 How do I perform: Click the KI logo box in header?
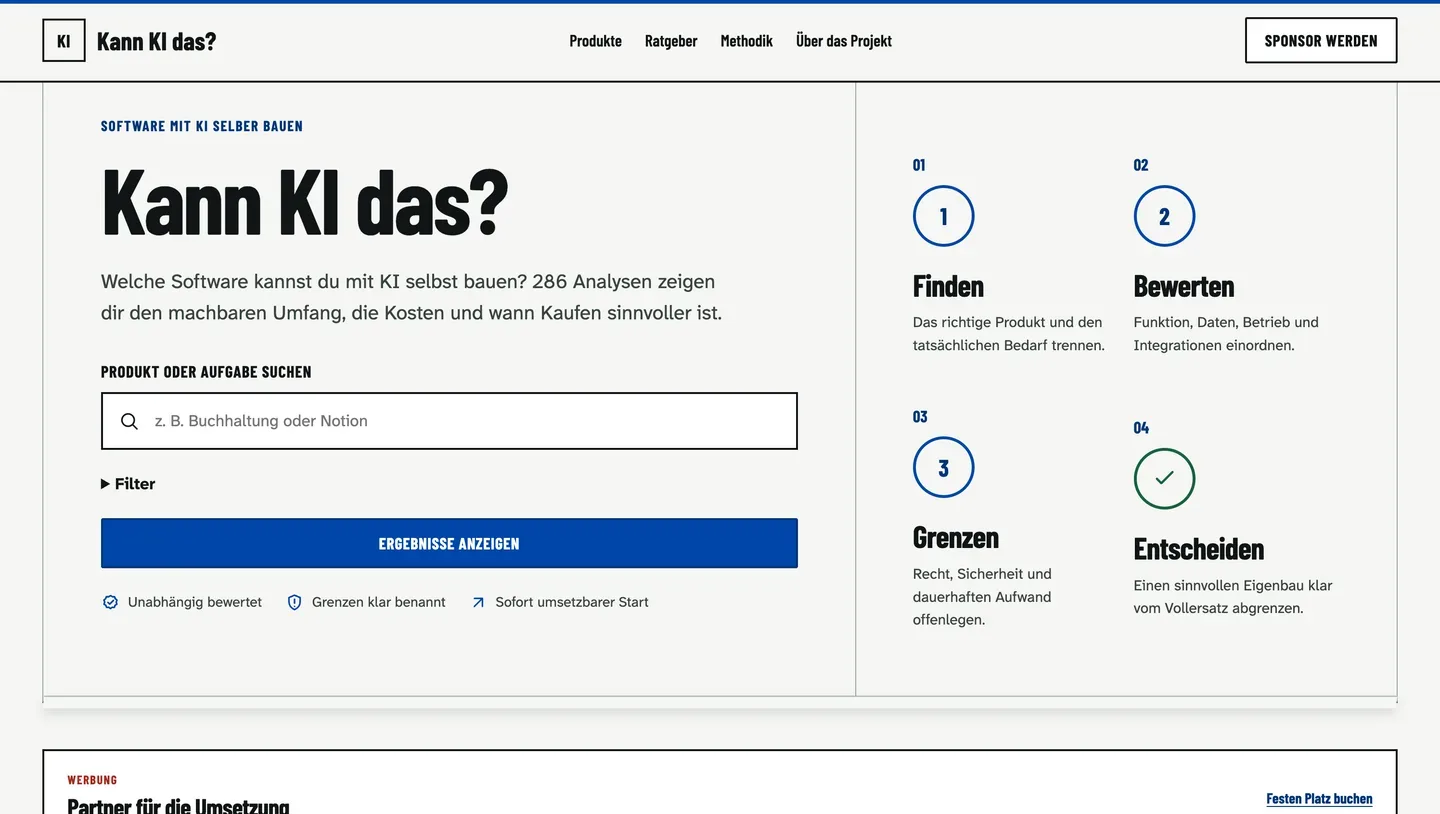pos(64,41)
